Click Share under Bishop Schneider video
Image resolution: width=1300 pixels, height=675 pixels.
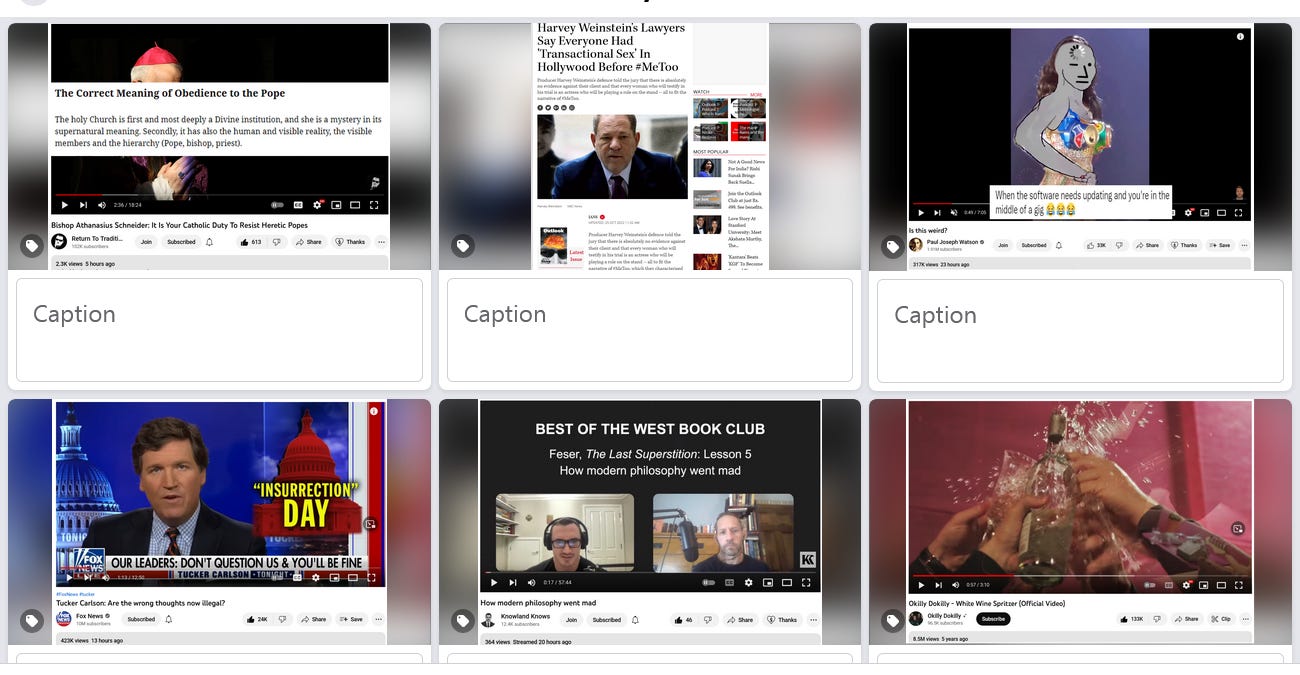[309, 242]
